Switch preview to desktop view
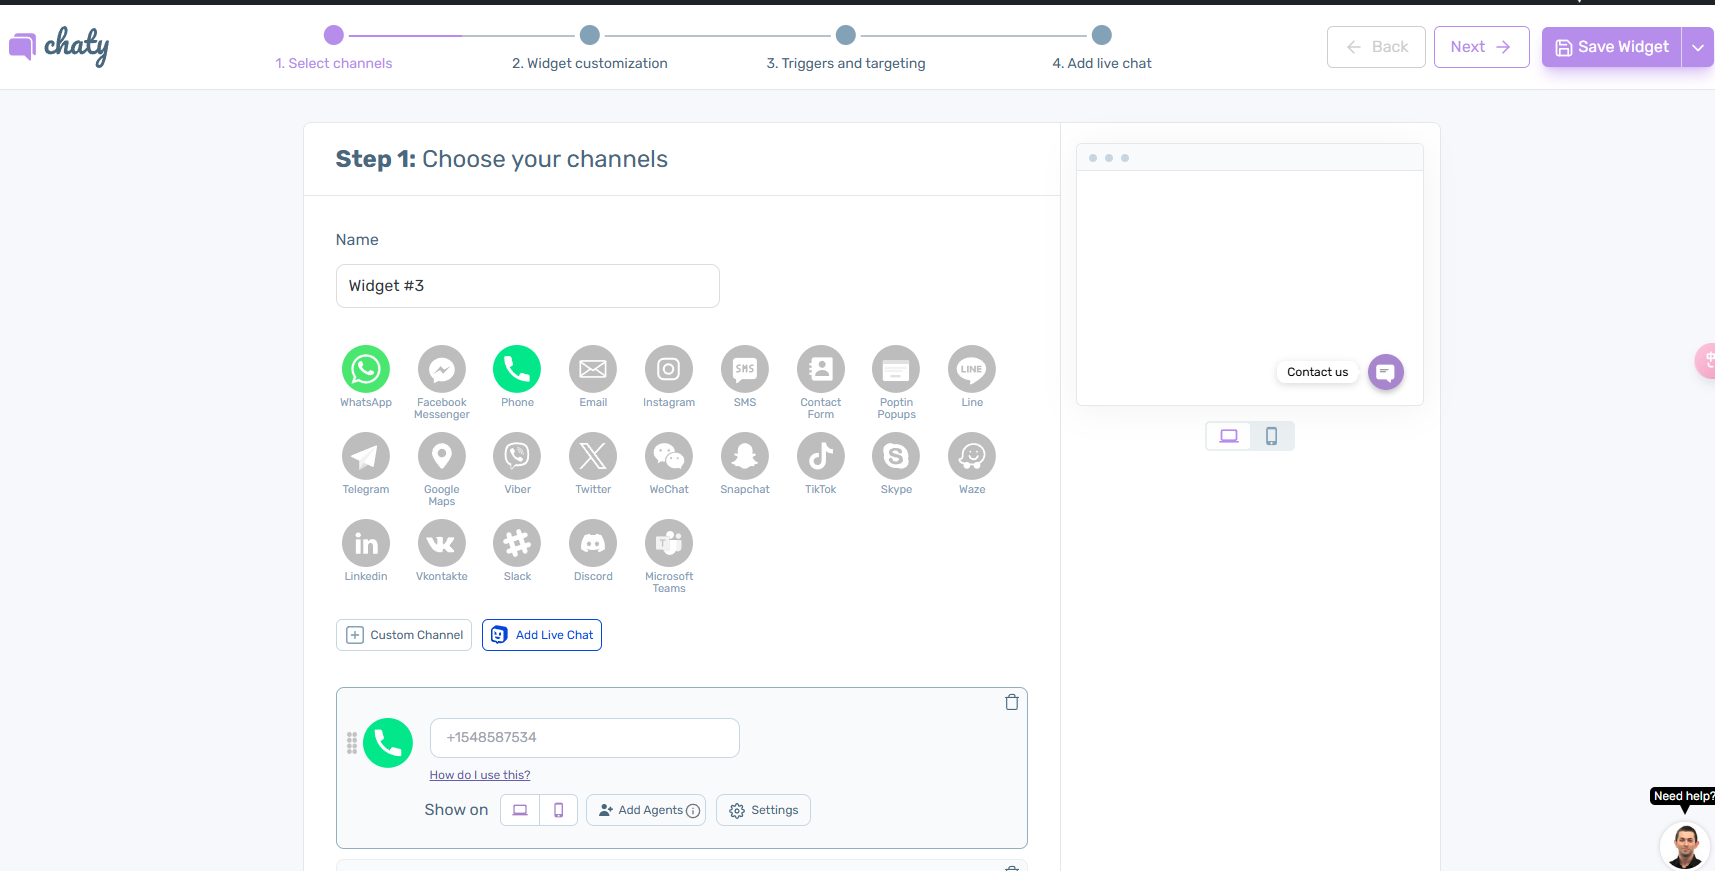Viewport: 1715px width, 871px height. [x=1229, y=436]
